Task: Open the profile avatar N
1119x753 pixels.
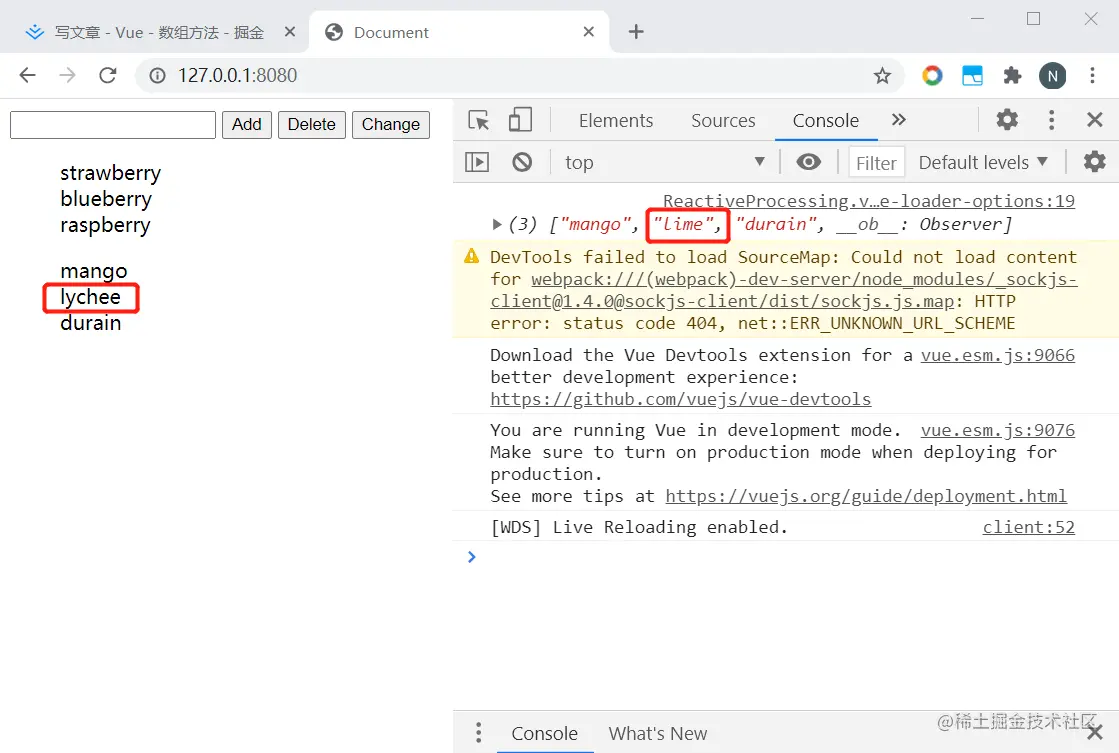Action: click(x=1053, y=76)
